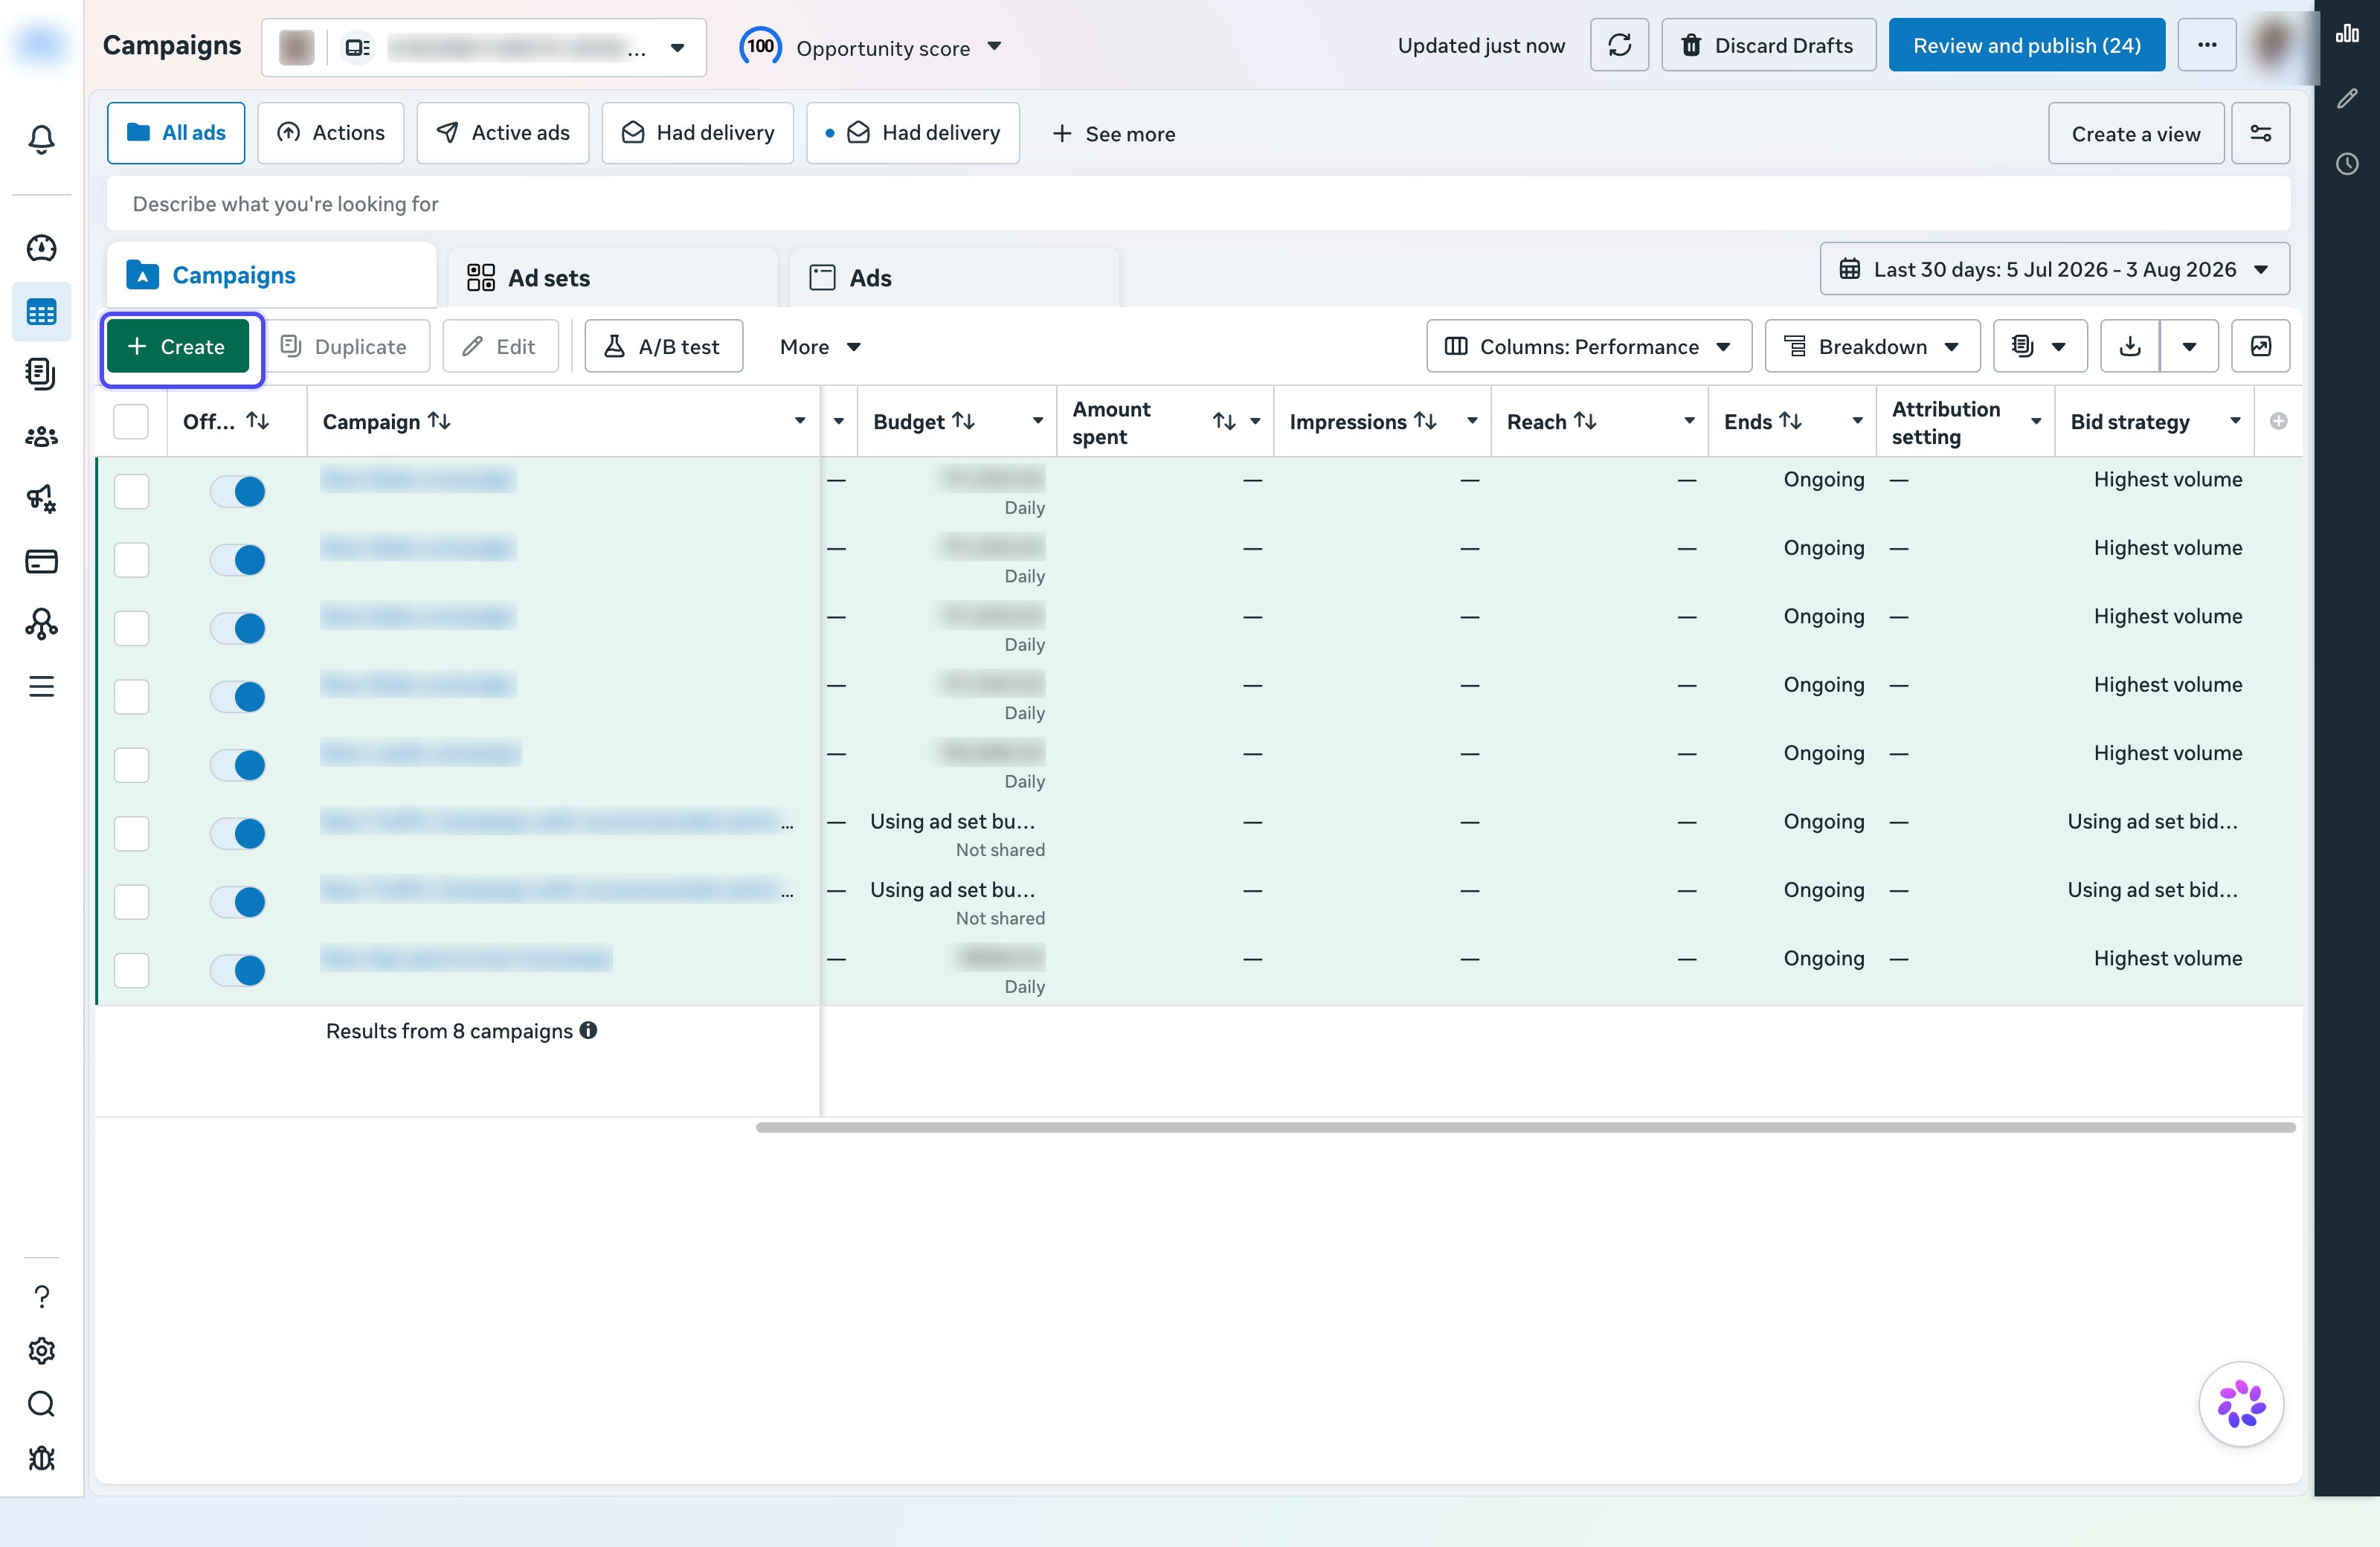This screenshot has height=1547, width=2380.
Task: Open advertising settings megaphone icon in sidebar
Action: coord(41,499)
